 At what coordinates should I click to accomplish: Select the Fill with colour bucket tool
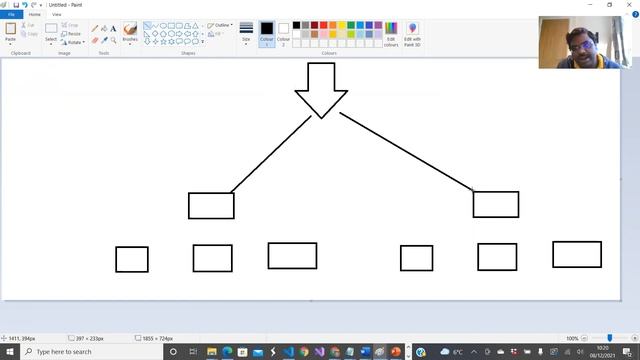point(104,29)
